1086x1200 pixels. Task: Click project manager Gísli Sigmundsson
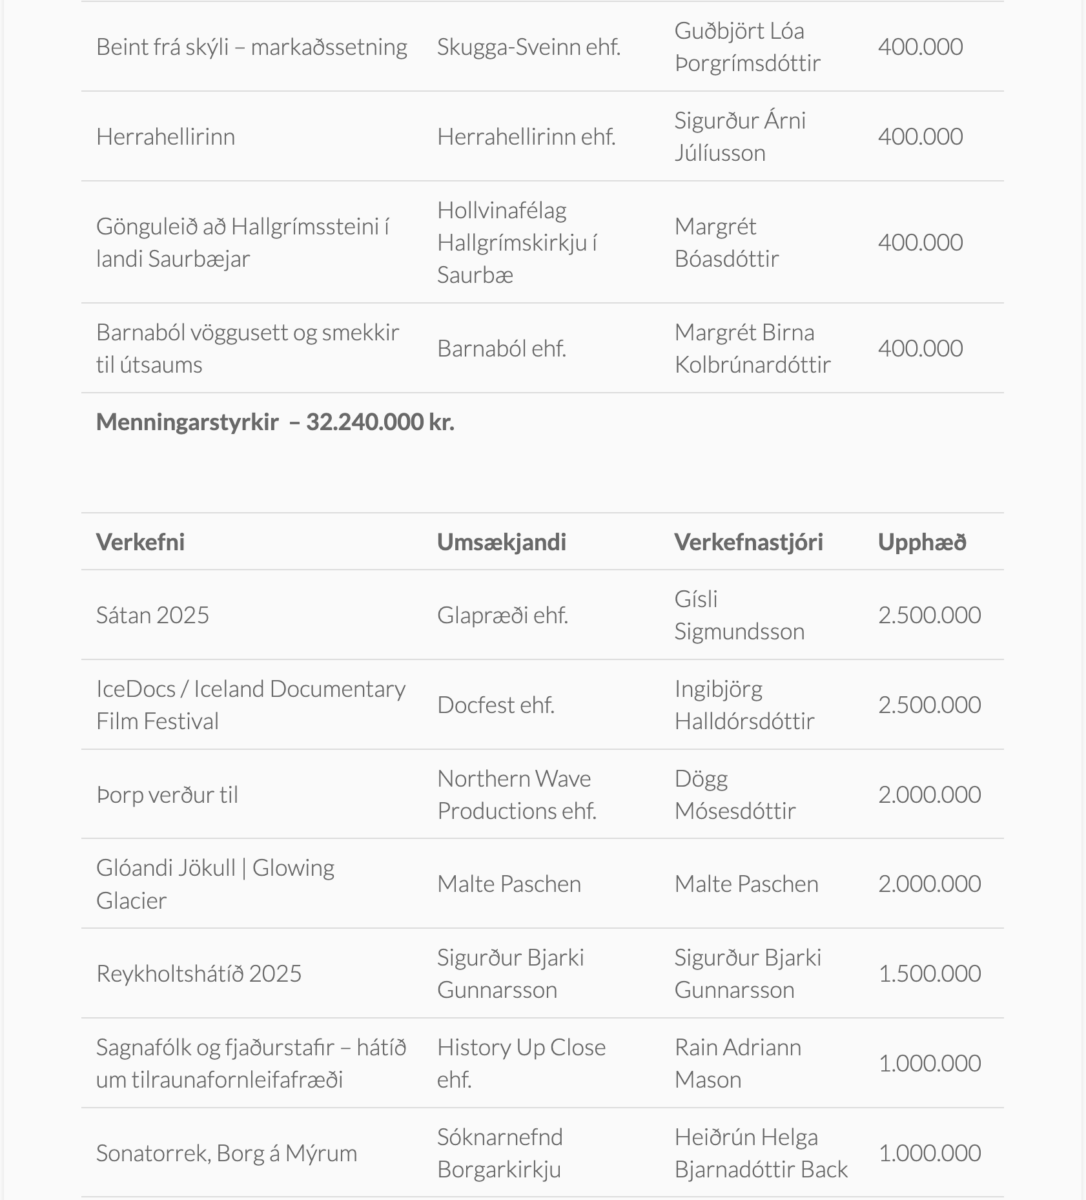(739, 615)
